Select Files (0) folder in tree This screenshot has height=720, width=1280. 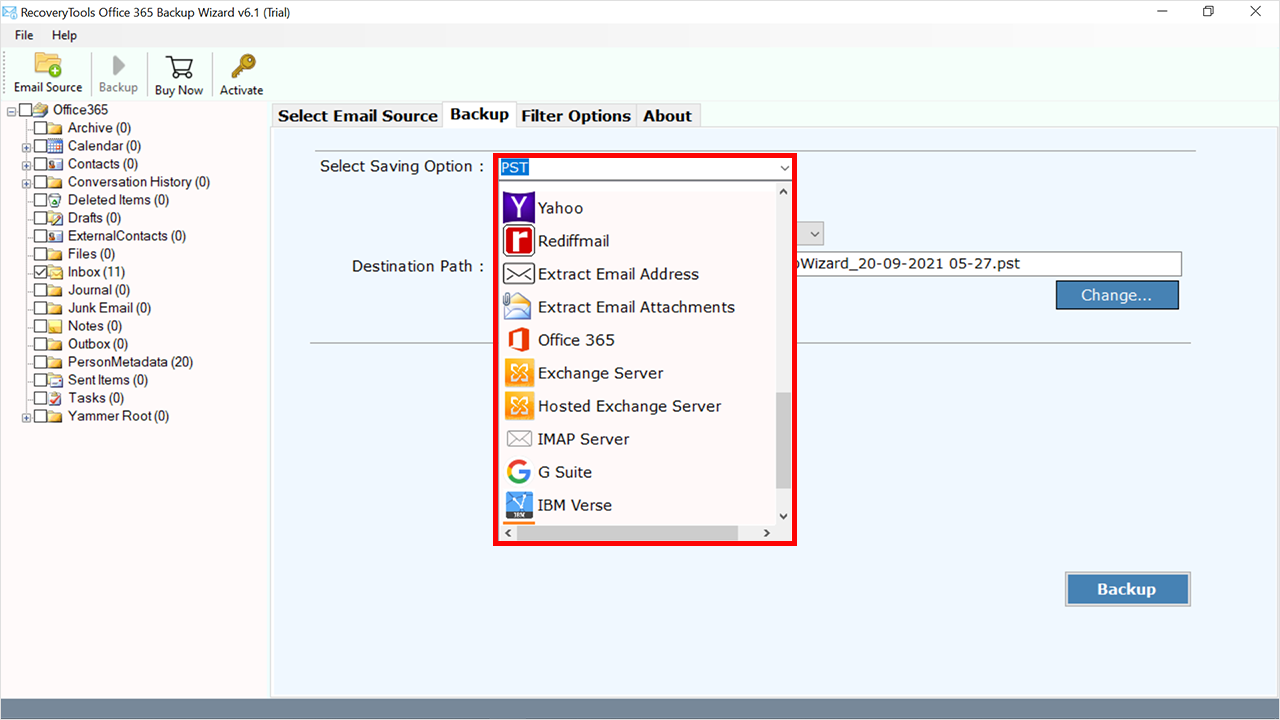pos(91,254)
